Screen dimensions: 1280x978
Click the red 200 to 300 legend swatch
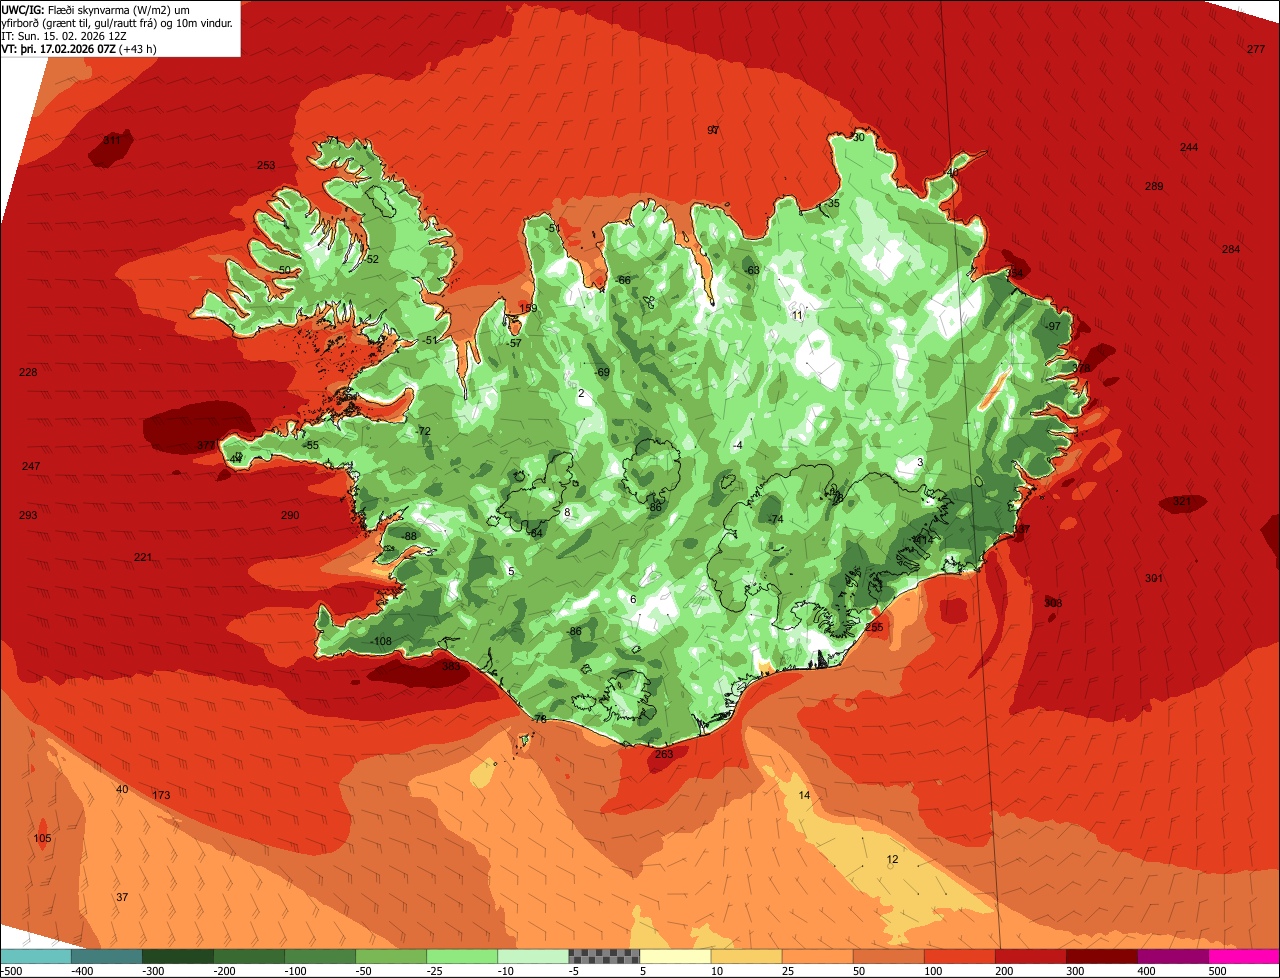click(1030, 956)
